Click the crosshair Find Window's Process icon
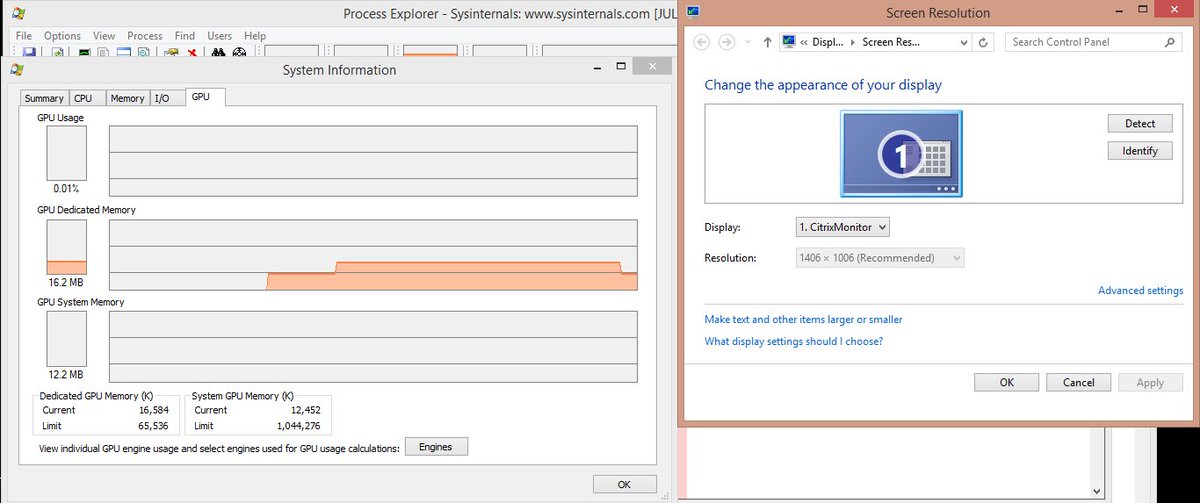Image resolution: width=1200 pixels, height=503 pixels. click(x=239, y=52)
